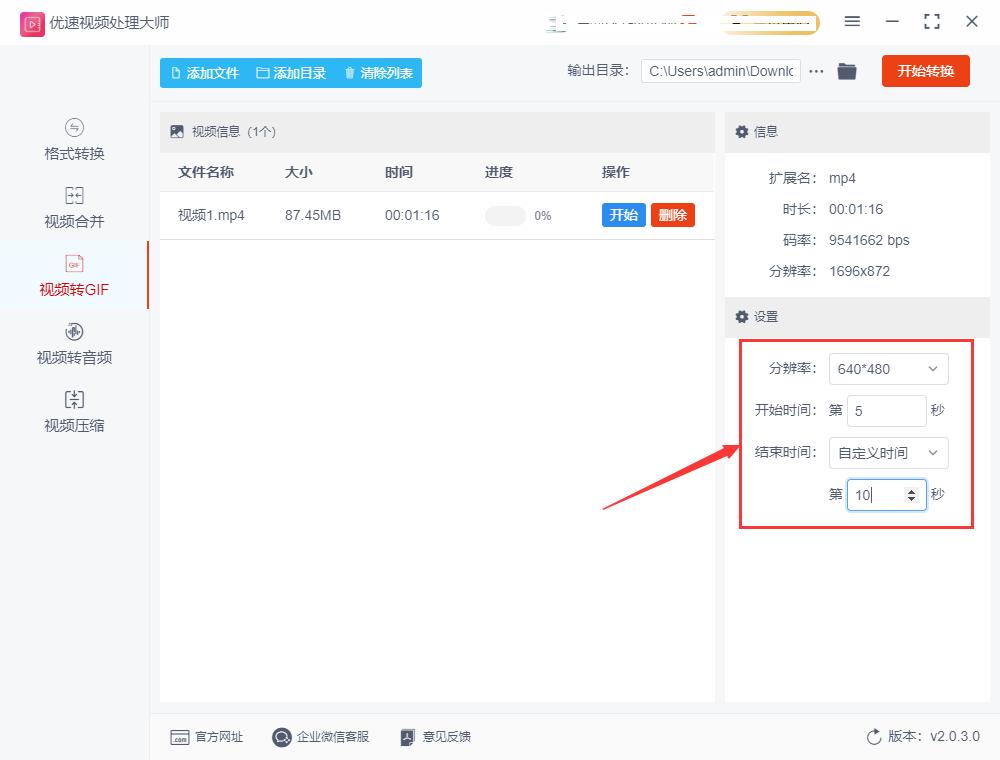The width and height of the screenshot is (1000, 760).
Task: Open the app hamburger menu
Action: coord(852,20)
